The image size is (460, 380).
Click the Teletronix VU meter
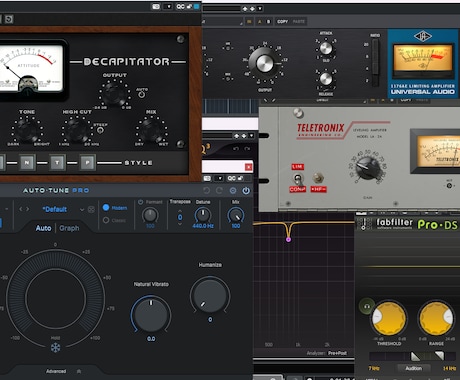pos(438,152)
